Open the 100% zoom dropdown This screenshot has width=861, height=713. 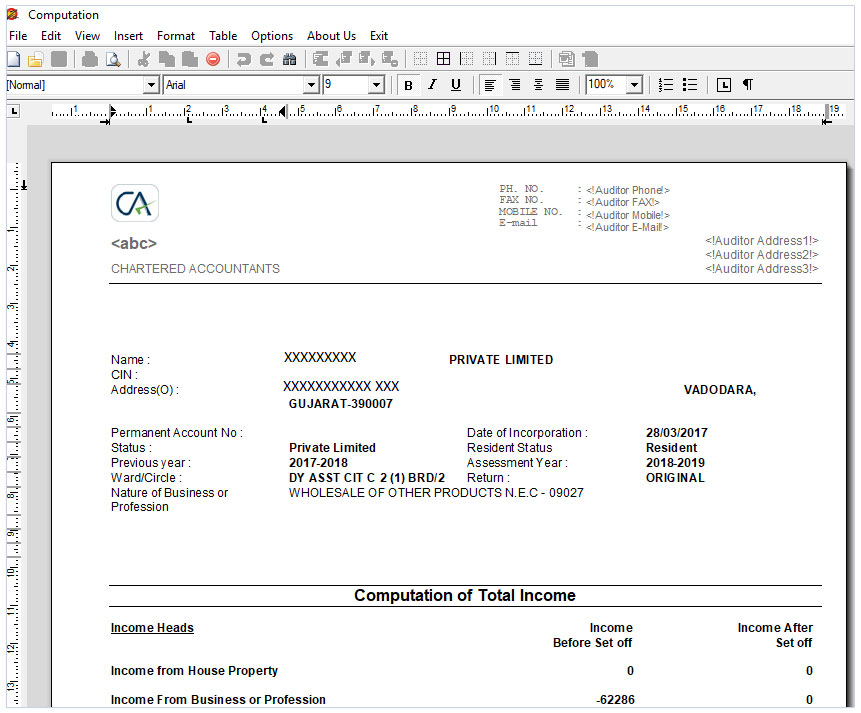coord(635,85)
